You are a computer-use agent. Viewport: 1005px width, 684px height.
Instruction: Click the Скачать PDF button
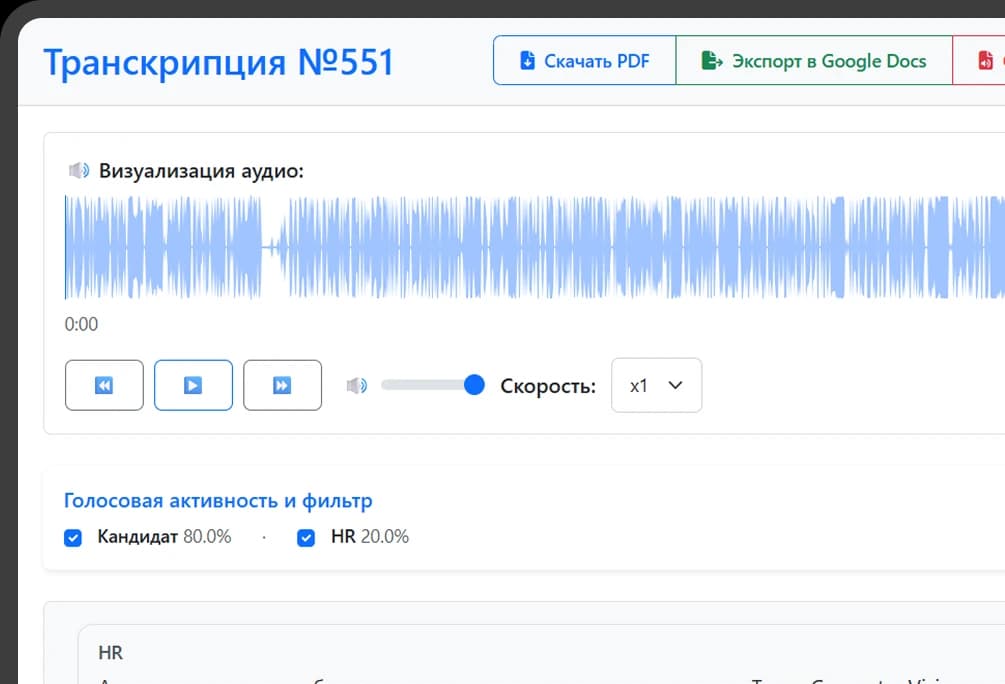click(585, 61)
